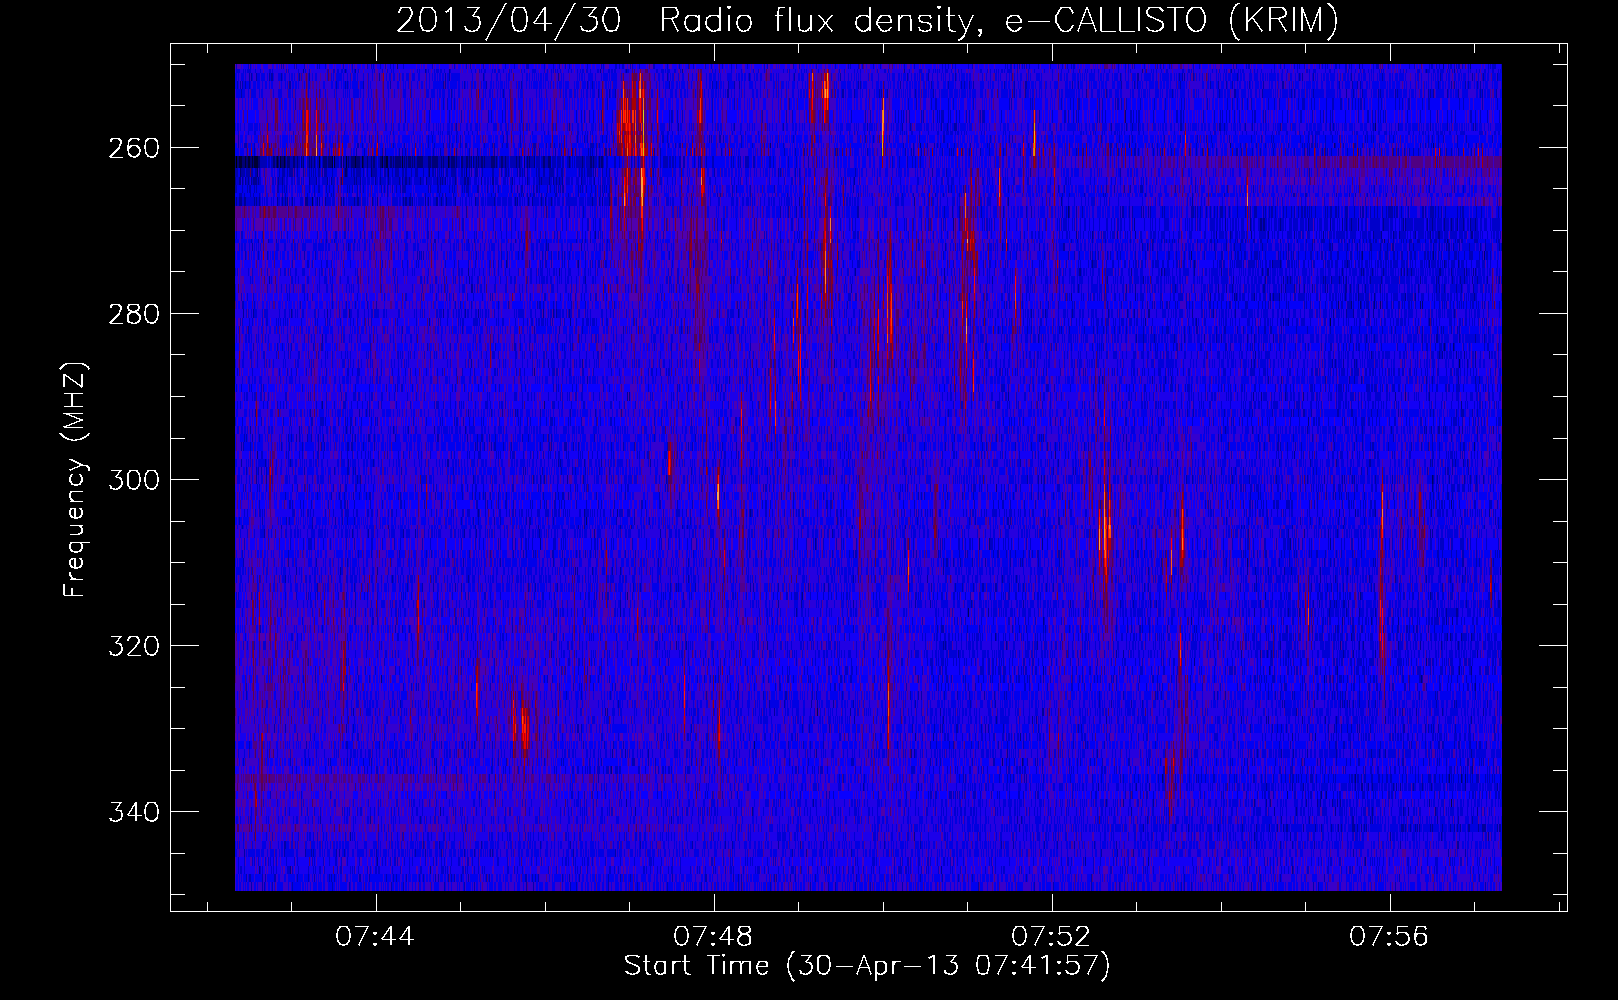Click the 07:56 time tick label
Image resolution: width=1618 pixels, height=1000 pixels.
(x=1389, y=937)
